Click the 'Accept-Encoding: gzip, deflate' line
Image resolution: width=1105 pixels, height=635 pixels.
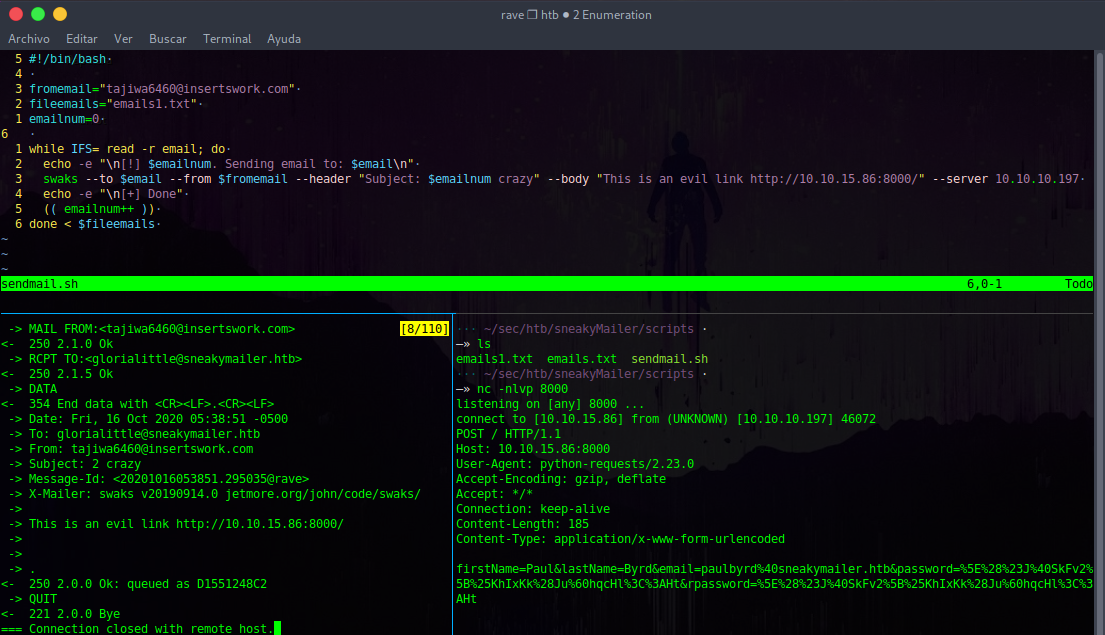coord(561,479)
